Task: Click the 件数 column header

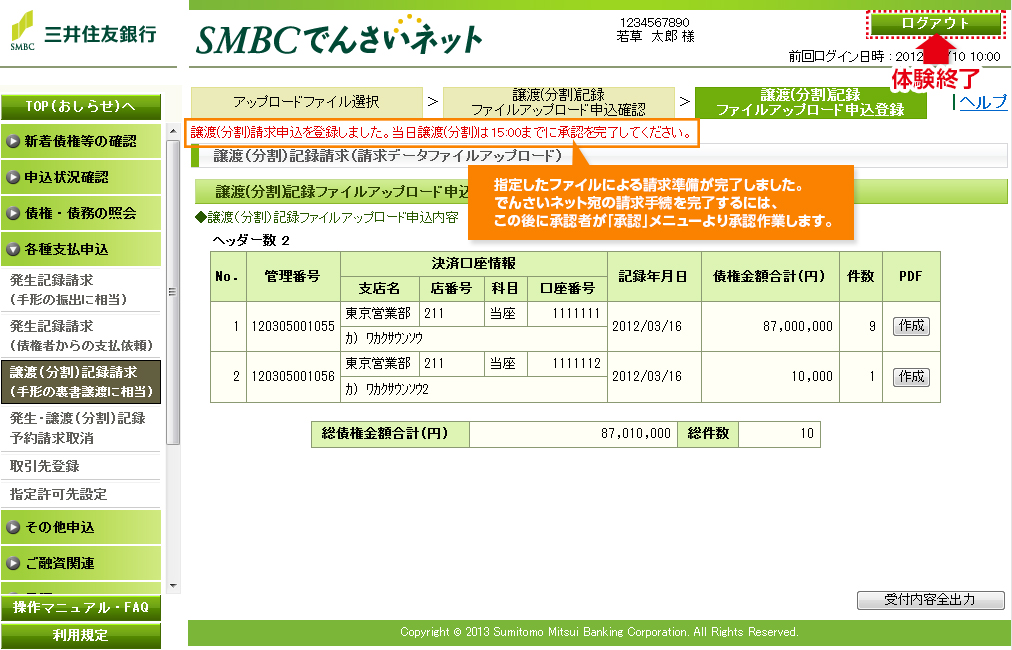Action: pyautogui.click(x=860, y=276)
